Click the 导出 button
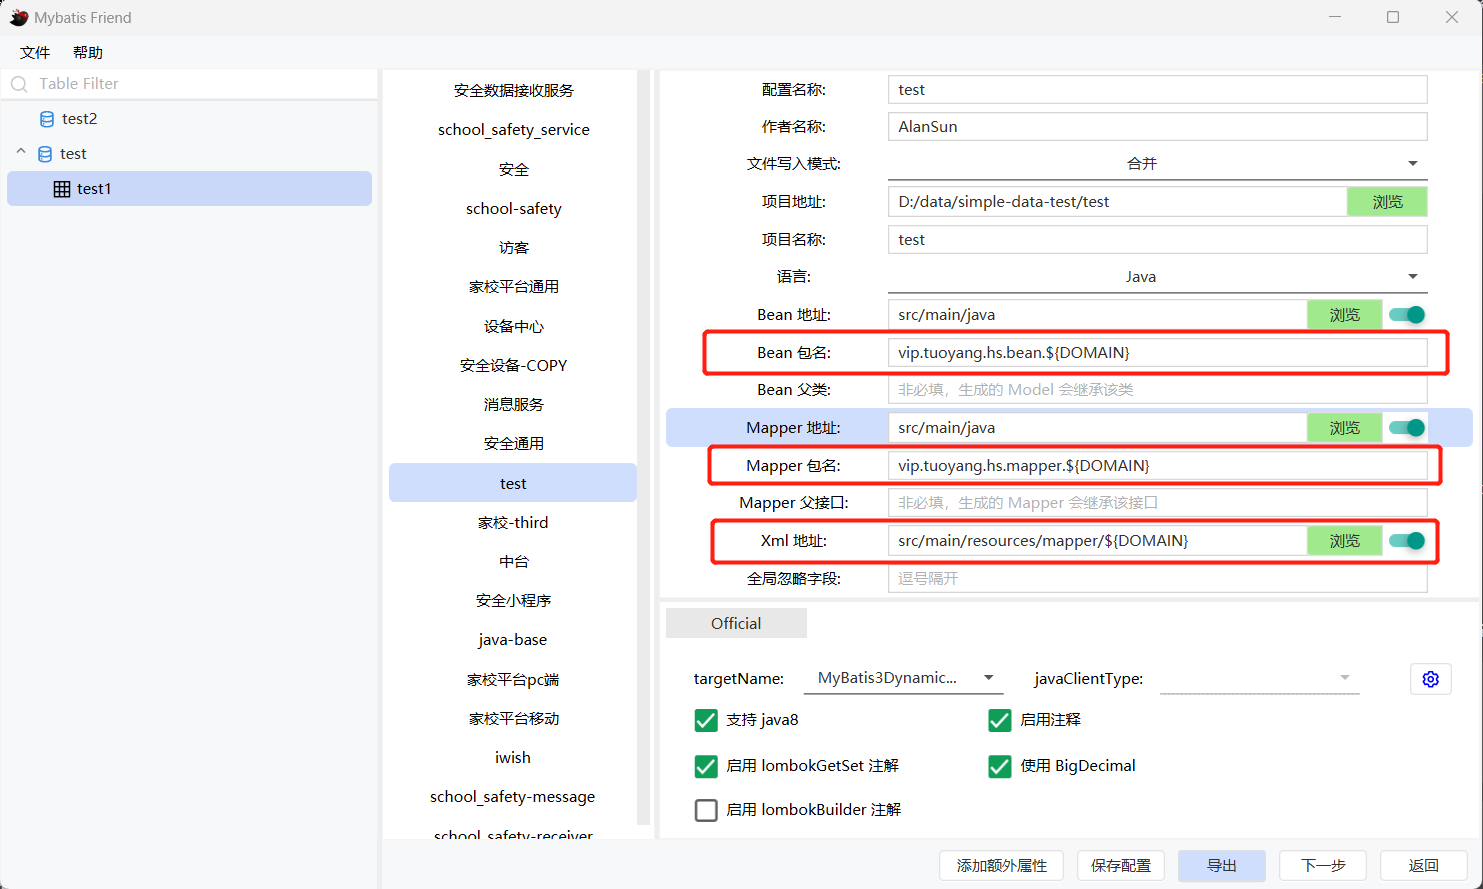Image resolution: width=1483 pixels, height=889 pixels. pos(1222,866)
